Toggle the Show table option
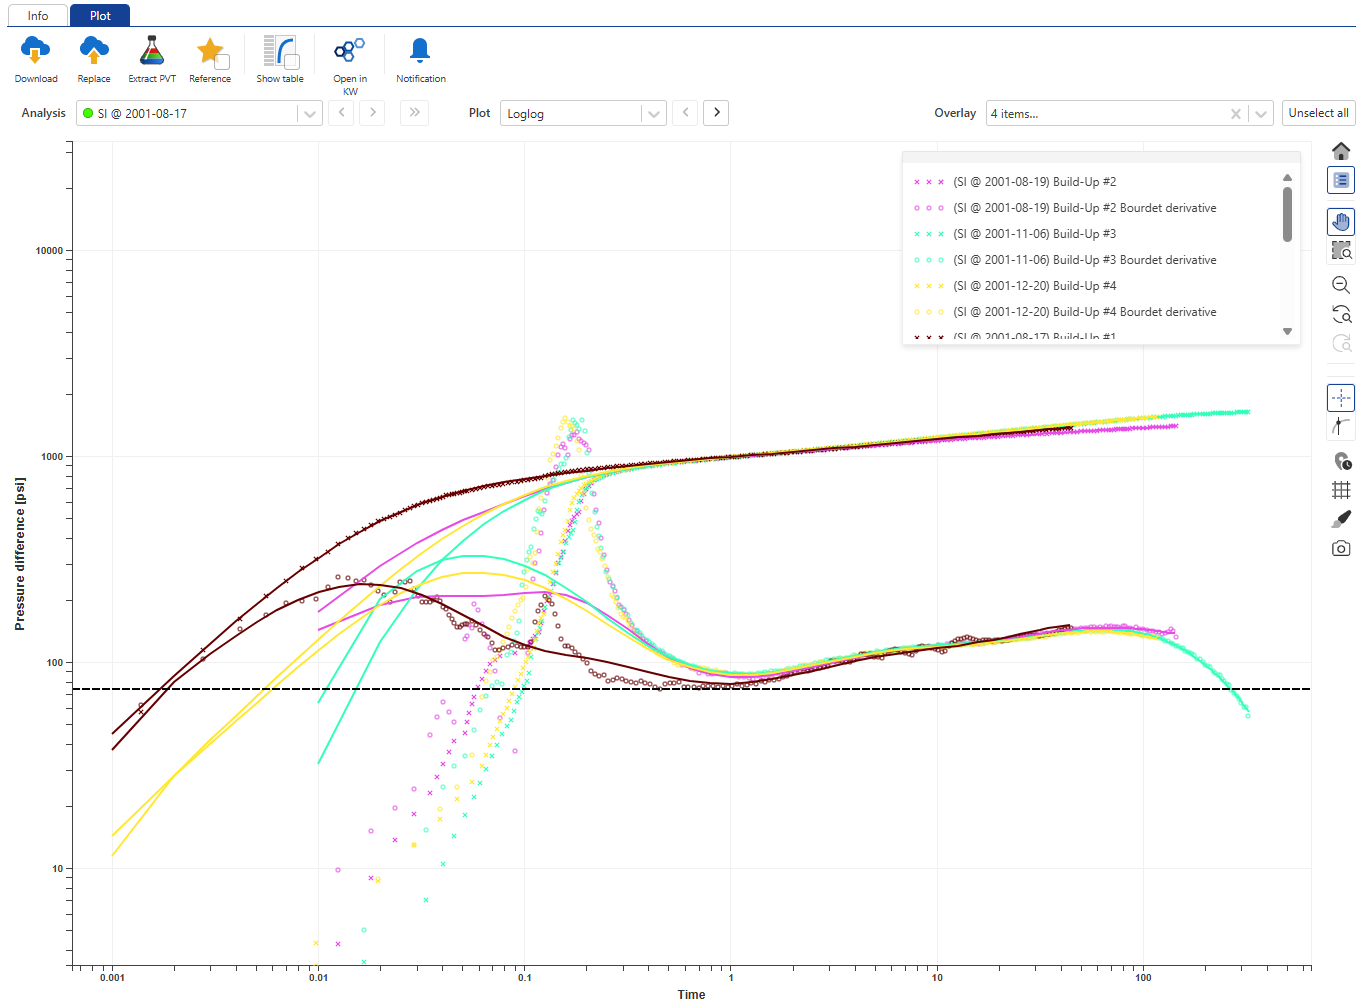The width and height of the screenshot is (1364, 1005). (x=280, y=52)
